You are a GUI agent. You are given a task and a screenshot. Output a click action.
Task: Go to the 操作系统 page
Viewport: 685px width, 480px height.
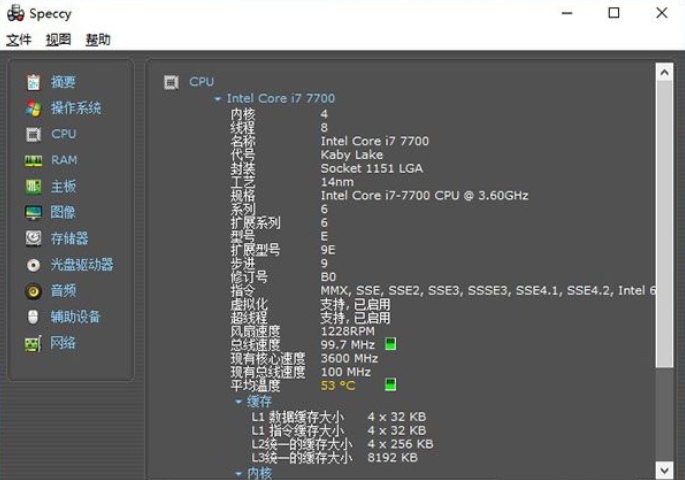pos(76,108)
